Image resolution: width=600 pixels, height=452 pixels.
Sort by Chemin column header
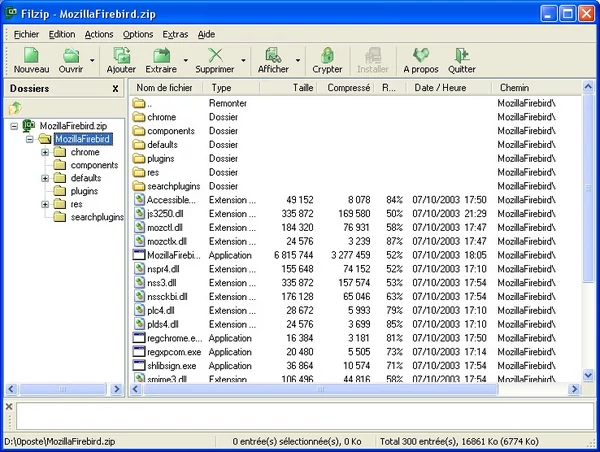(537, 88)
